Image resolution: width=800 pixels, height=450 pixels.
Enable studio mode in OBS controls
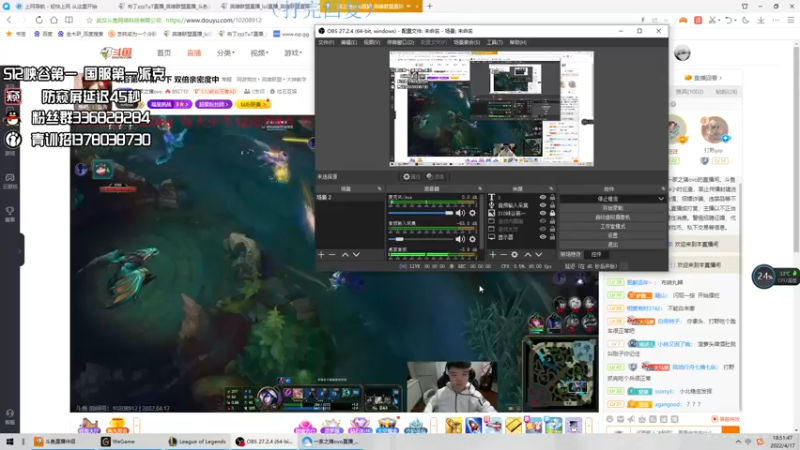[x=613, y=226]
